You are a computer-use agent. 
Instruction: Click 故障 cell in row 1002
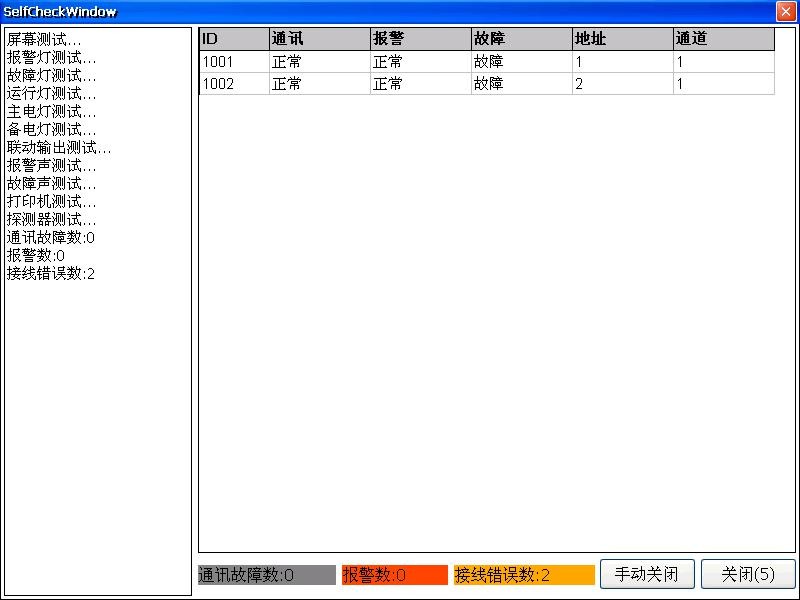coord(521,84)
